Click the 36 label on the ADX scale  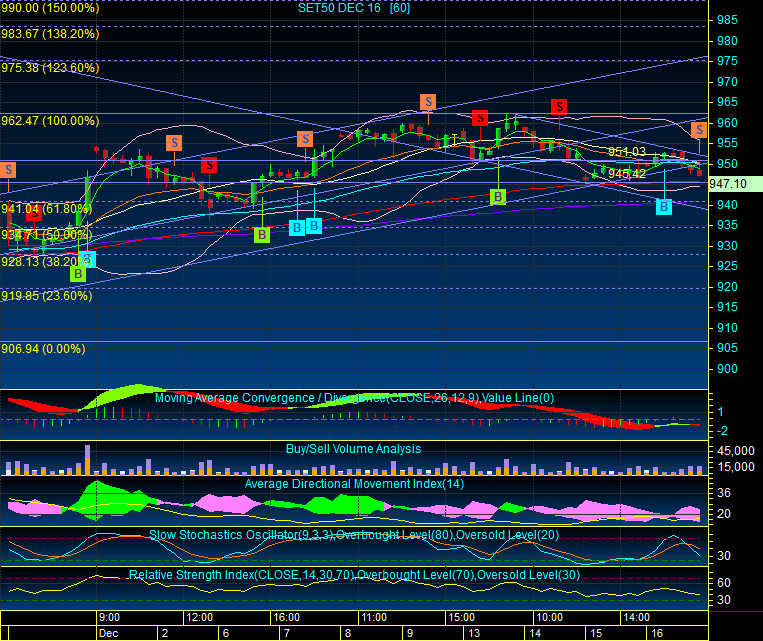(x=724, y=493)
